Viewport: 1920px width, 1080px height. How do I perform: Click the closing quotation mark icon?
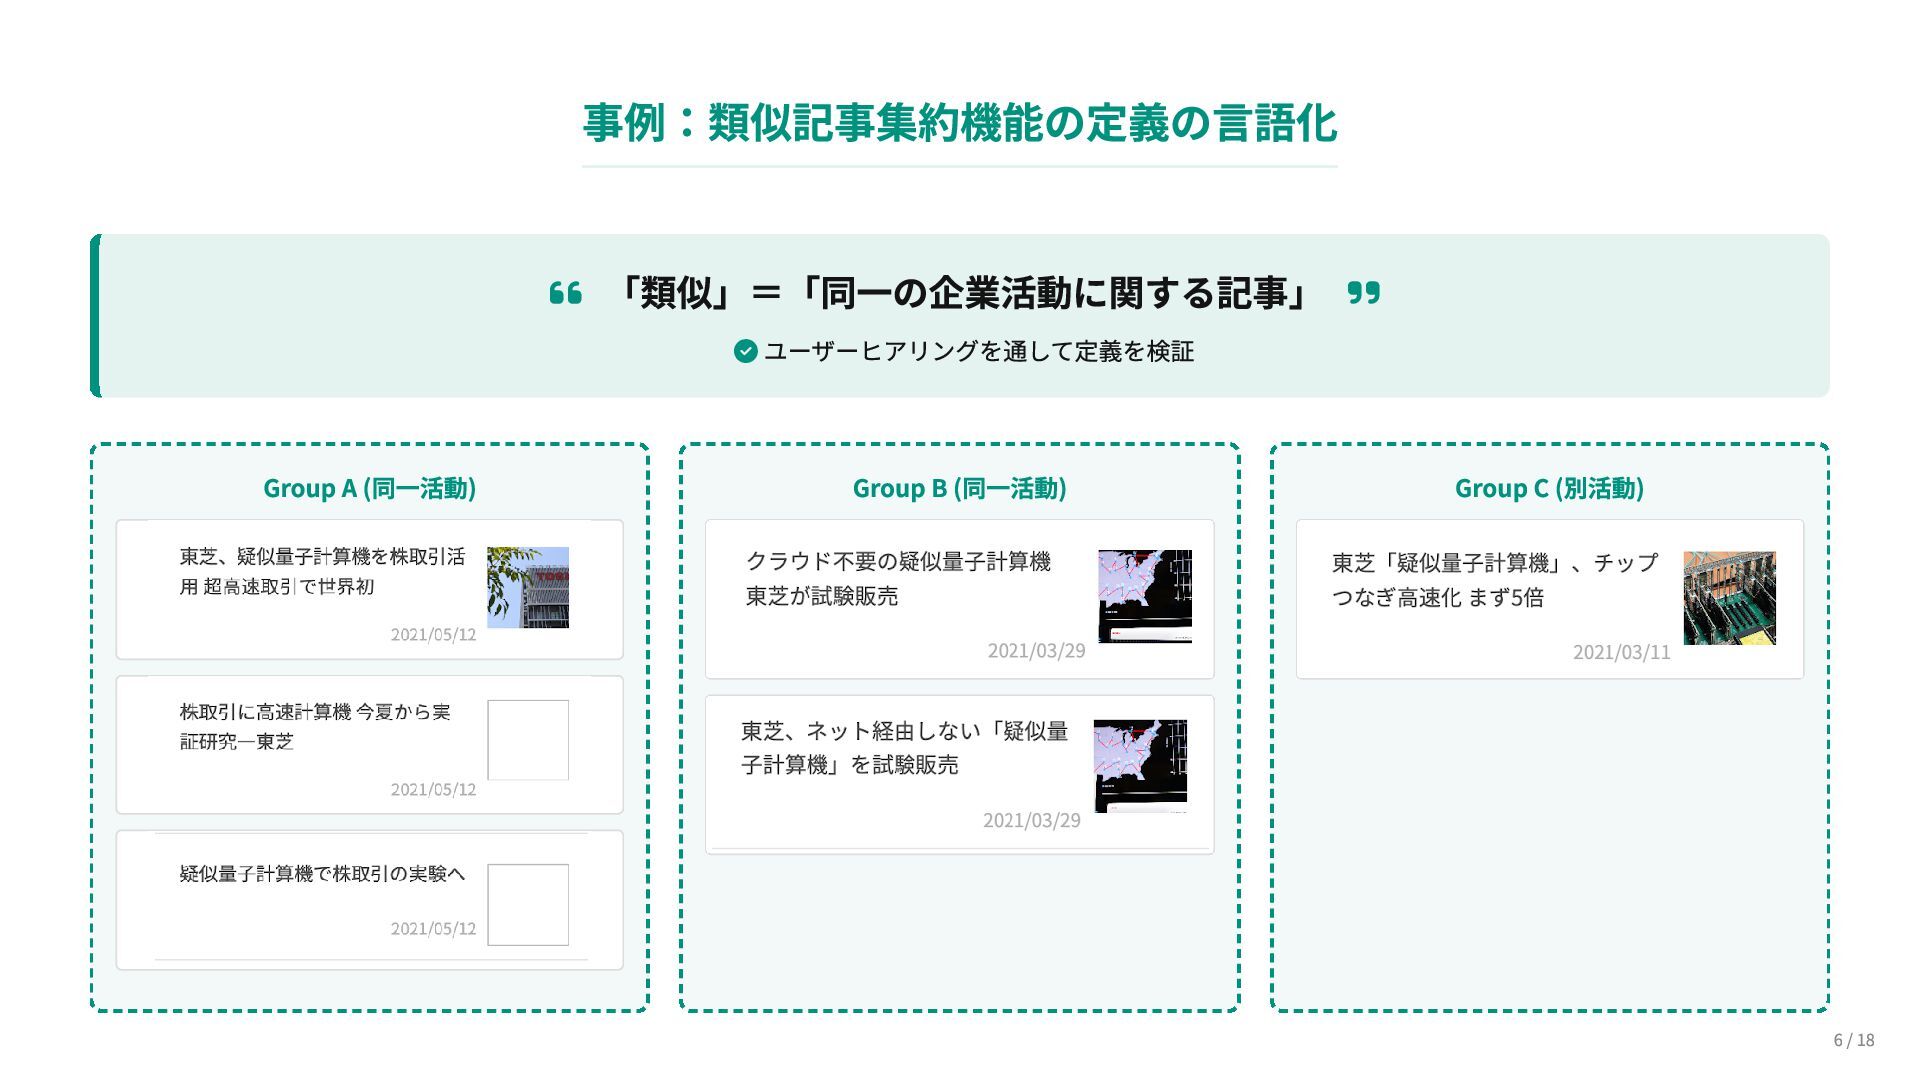[1363, 293]
